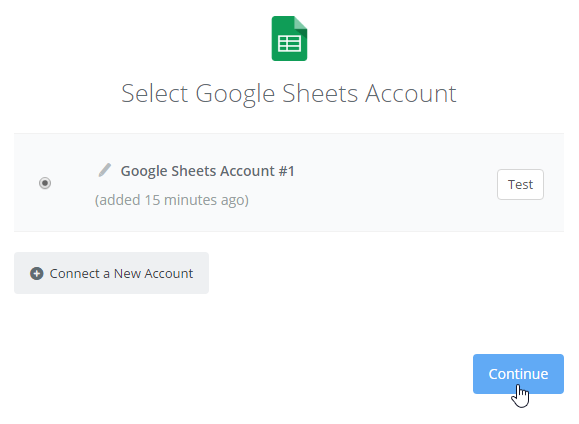Image resolution: width=579 pixels, height=424 pixels.
Task: Connect a New Account
Action: coord(112,273)
